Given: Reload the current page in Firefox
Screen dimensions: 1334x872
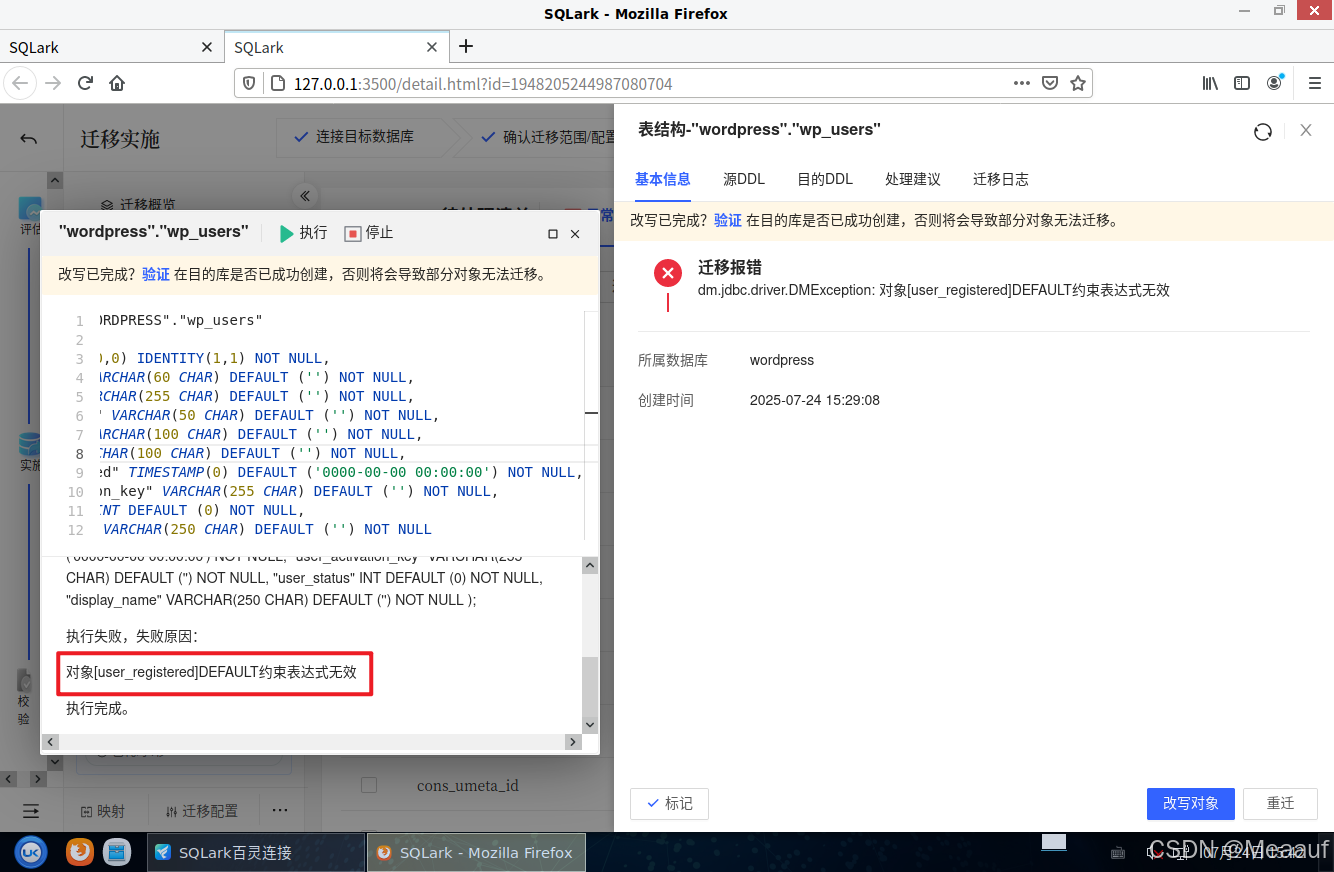Looking at the screenshot, I should click(85, 83).
